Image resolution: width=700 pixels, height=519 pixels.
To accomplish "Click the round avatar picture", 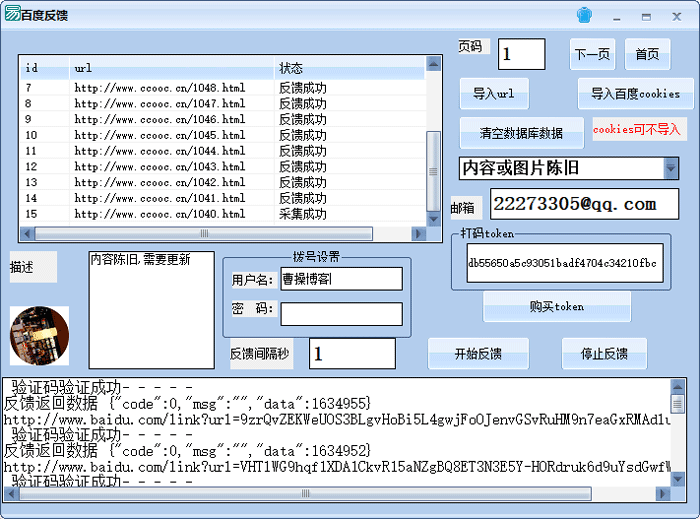I will pyautogui.click(x=39, y=336).
